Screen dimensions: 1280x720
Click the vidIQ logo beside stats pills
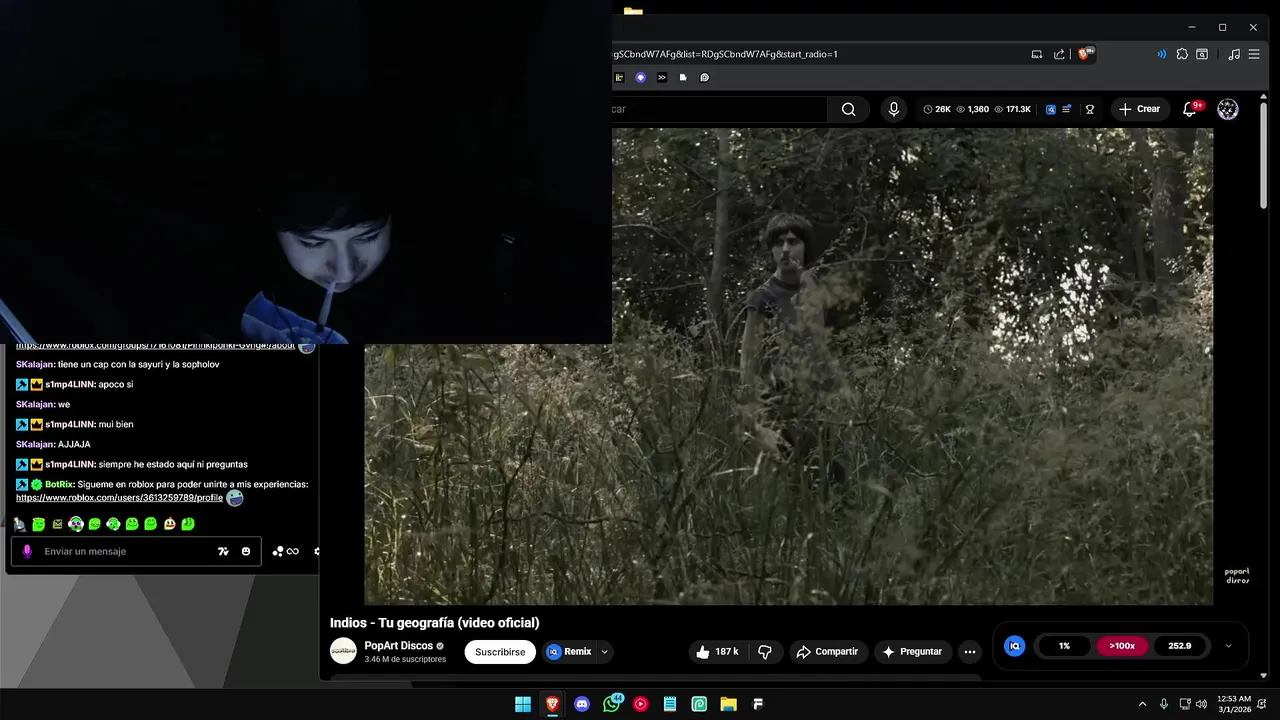tap(1014, 646)
